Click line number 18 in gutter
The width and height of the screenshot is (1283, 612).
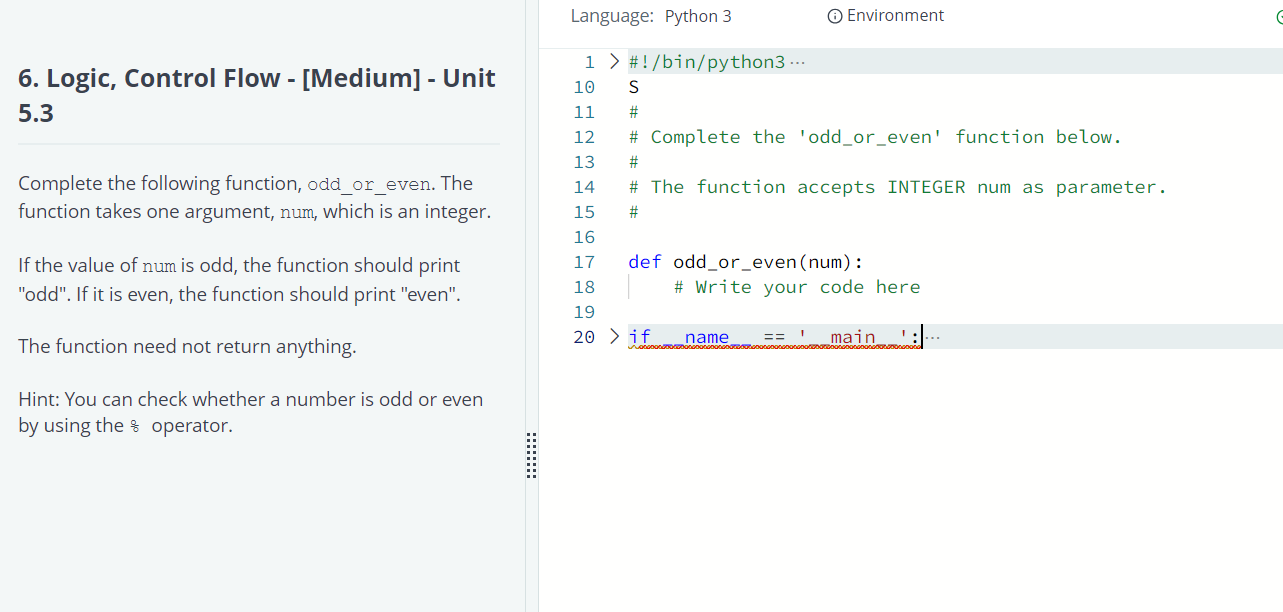tap(584, 288)
